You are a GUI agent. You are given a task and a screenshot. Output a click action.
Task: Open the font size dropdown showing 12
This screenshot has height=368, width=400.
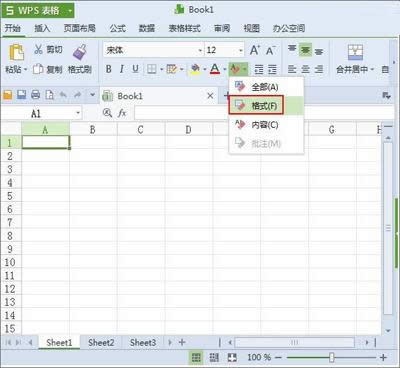click(x=241, y=51)
